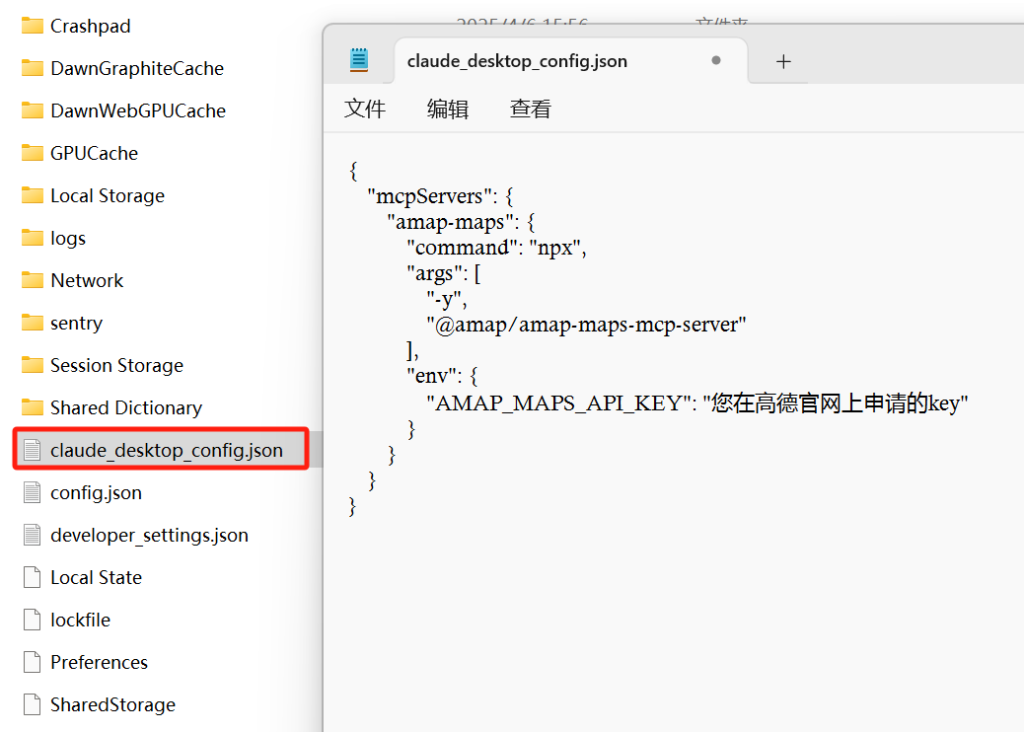Open the sentry folder icon
1024x732 pixels.
pos(32,323)
